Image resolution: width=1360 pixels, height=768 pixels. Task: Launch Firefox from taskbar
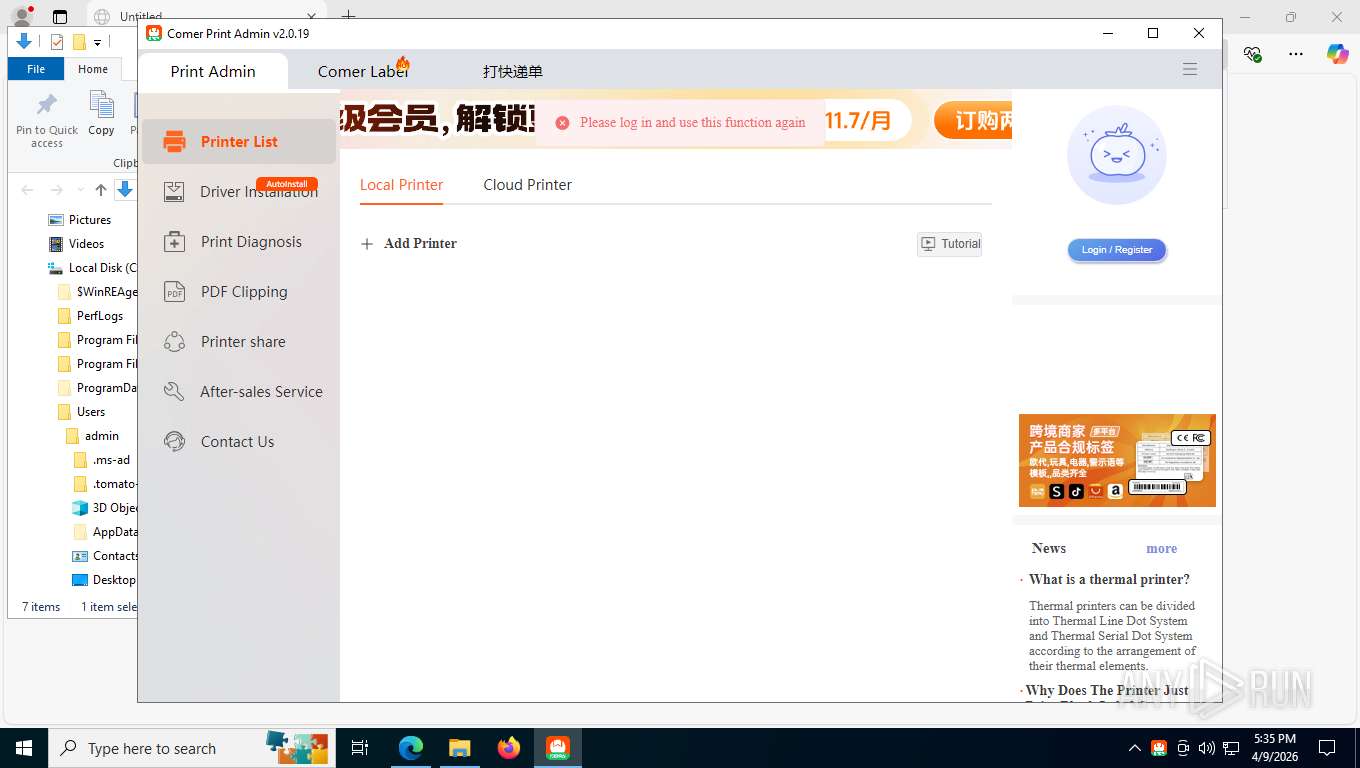[x=509, y=748]
